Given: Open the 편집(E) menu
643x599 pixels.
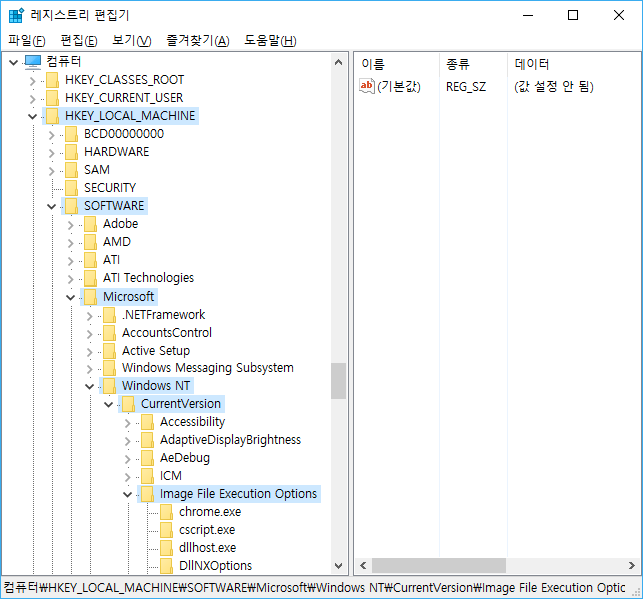Looking at the screenshot, I should 79,40.
